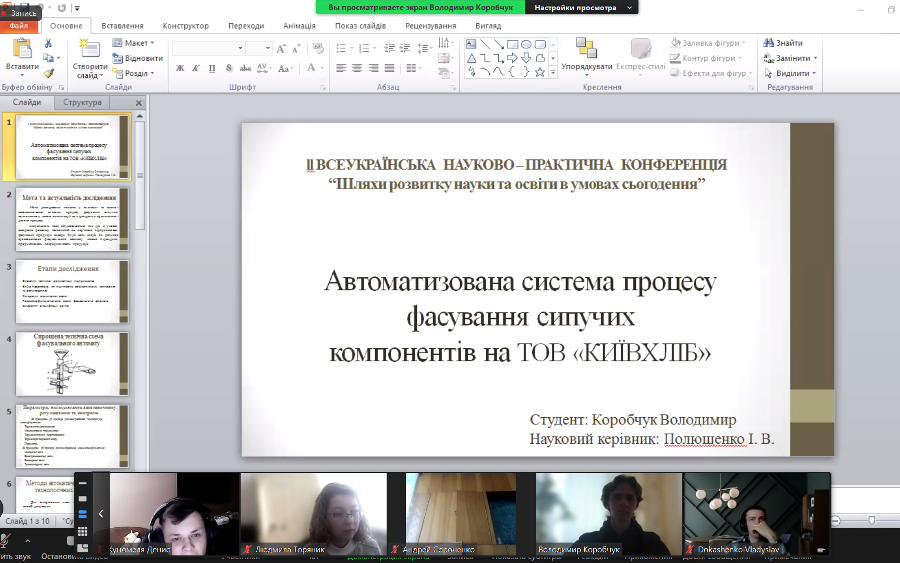The height and width of the screenshot is (563, 900).
Task: Toggle align text right
Action: [374, 68]
